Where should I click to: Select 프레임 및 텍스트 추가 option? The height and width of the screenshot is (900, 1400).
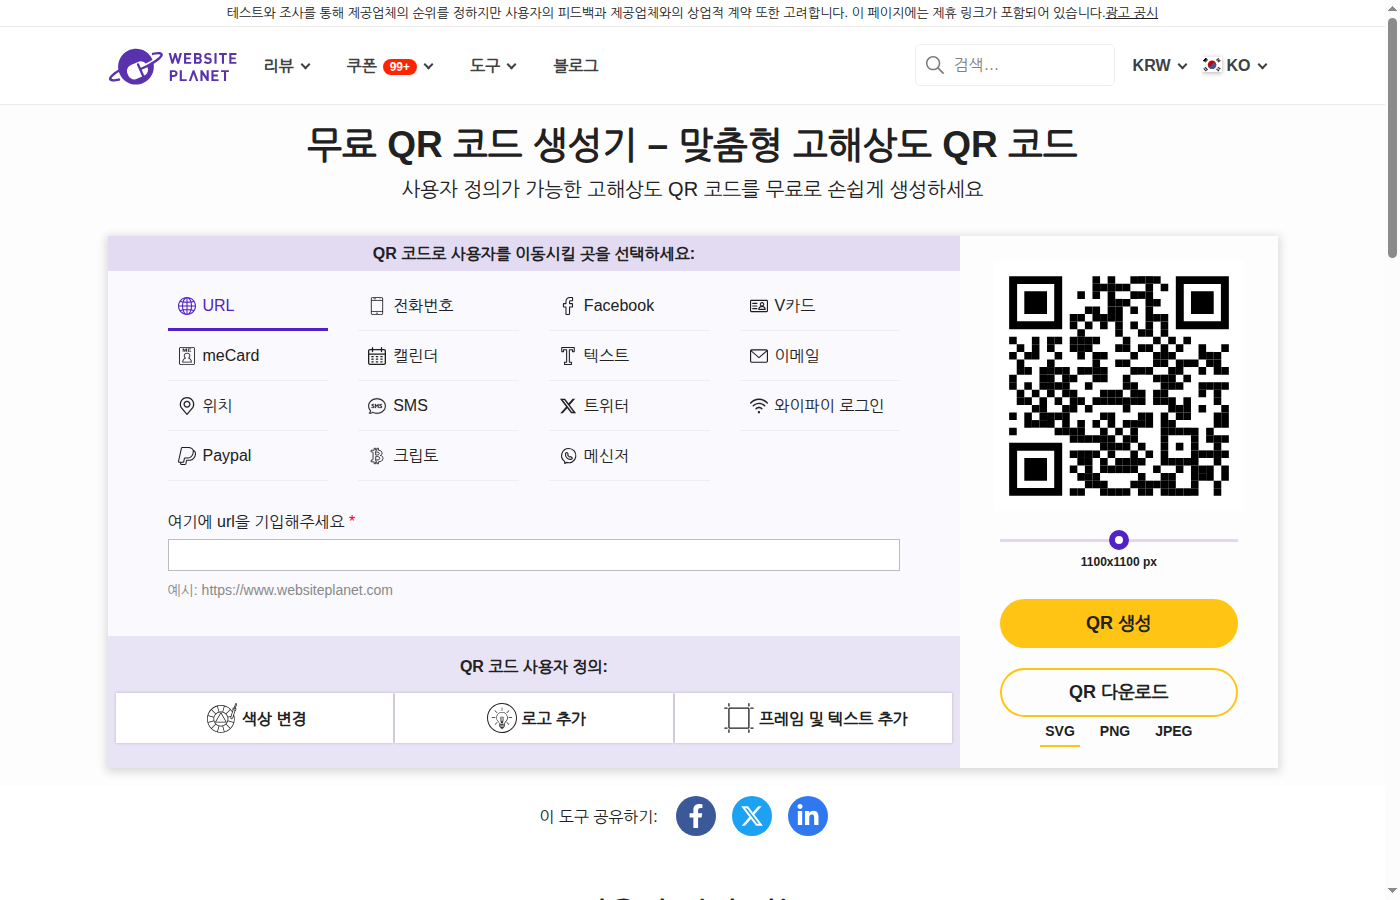tap(813, 717)
